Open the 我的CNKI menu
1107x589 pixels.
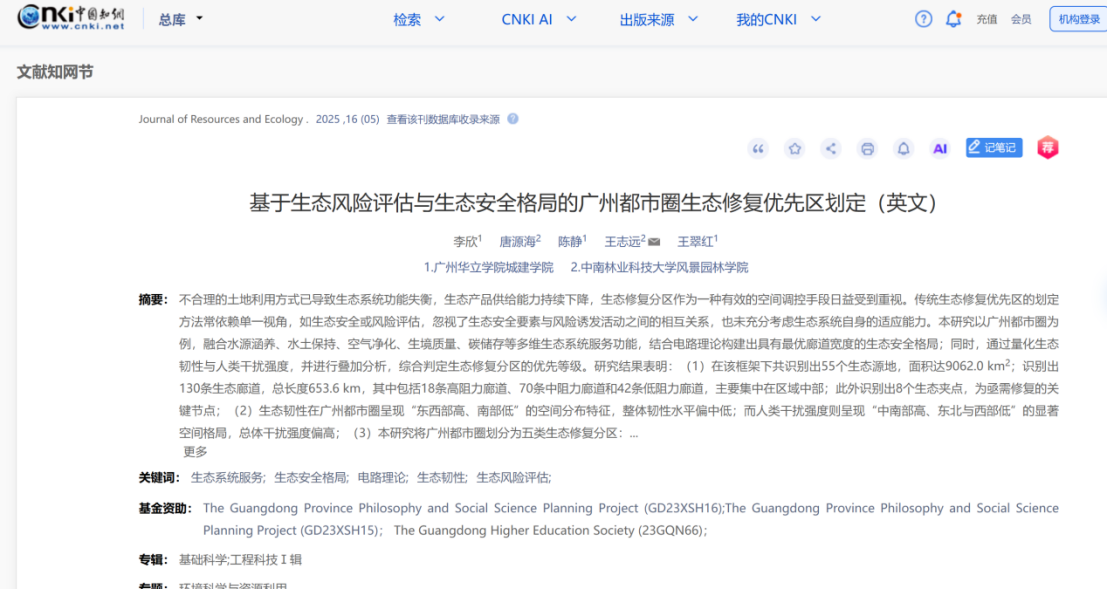pos(778,19)
